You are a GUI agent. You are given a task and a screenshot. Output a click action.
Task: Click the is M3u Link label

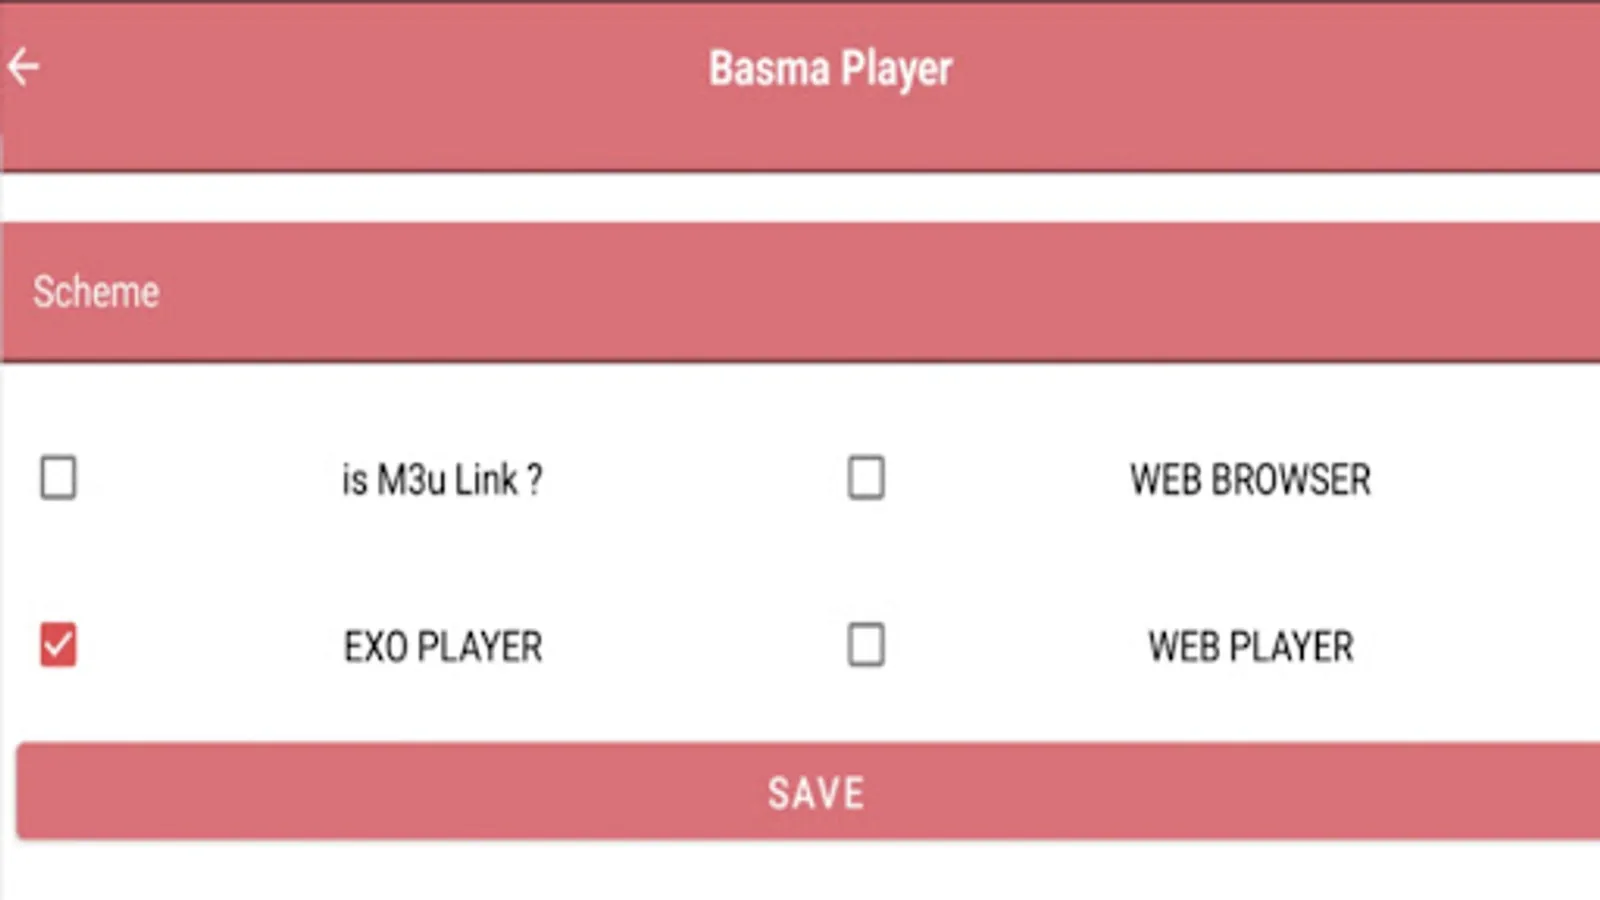440,480
